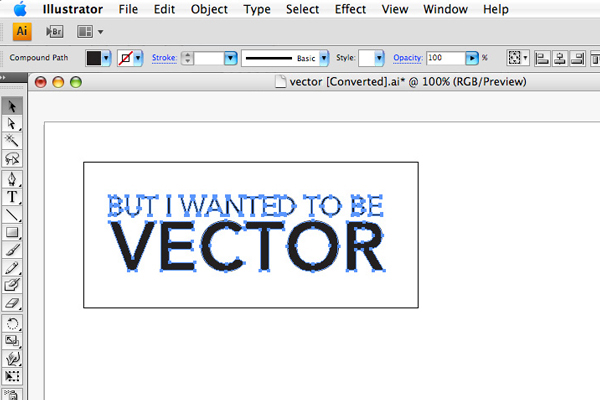Open the Window menu
Viewport: 600px width, 400px height.
(445, 9)
